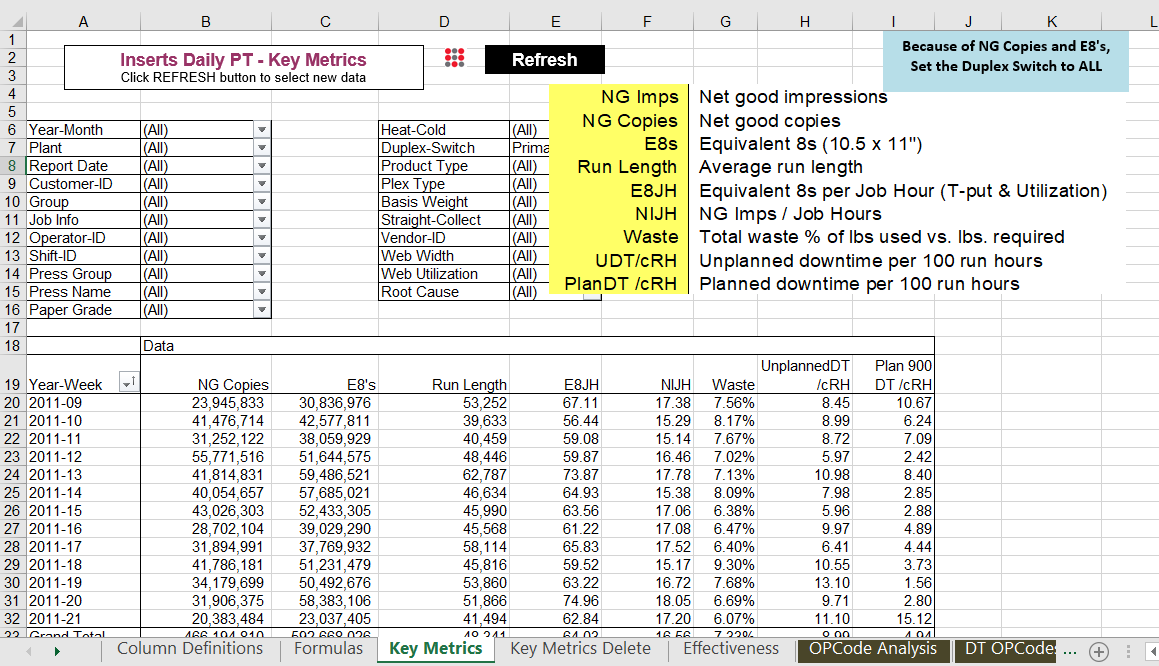Switch to the Effectiveness sheet
Screen dimensions: 1159x666
730,648
